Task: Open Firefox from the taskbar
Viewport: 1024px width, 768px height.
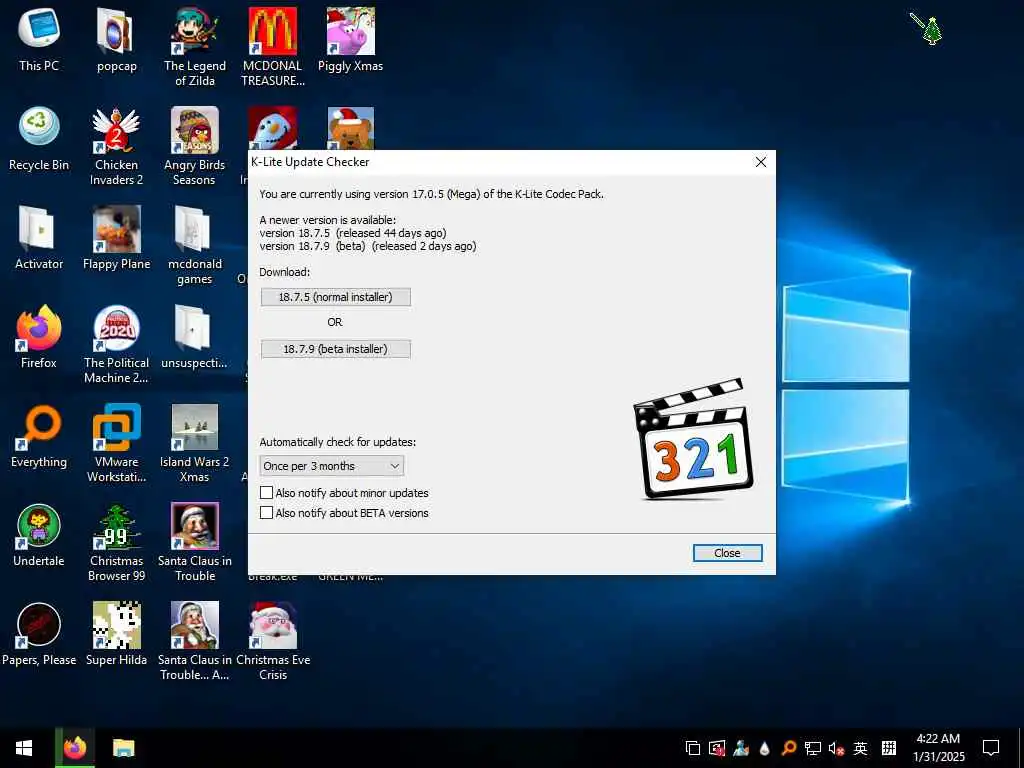Action: (x=74, y=748)
